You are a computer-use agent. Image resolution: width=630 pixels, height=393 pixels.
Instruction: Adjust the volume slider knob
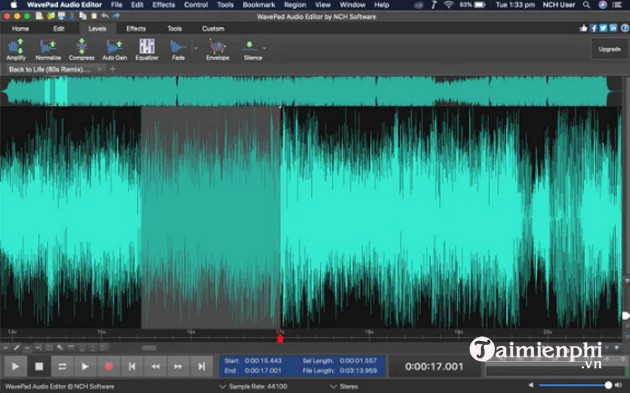608,385
